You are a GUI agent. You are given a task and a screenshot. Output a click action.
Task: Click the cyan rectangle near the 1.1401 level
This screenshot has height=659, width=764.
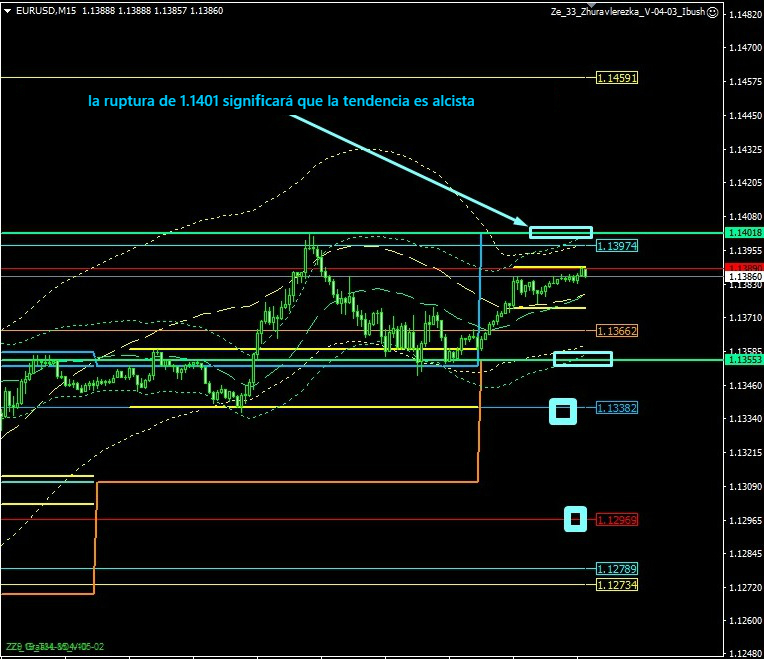coord(560,232)
